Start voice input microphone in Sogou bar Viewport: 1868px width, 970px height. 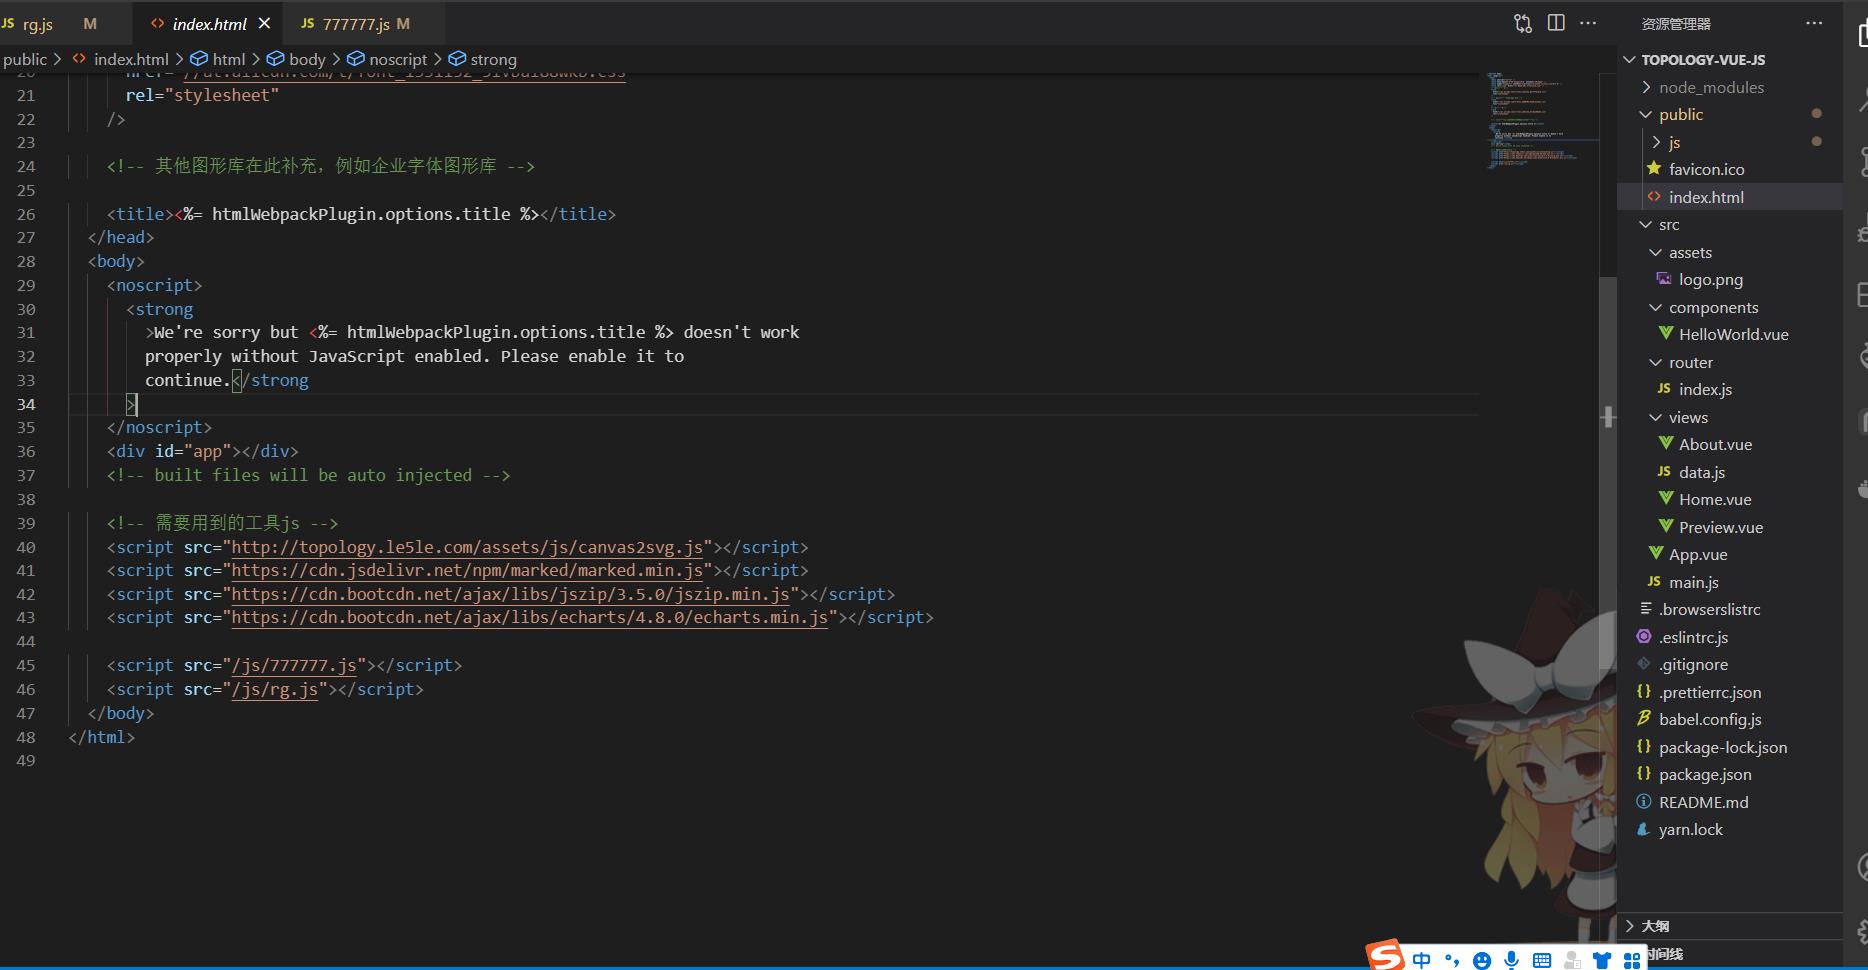(1511, 960)
